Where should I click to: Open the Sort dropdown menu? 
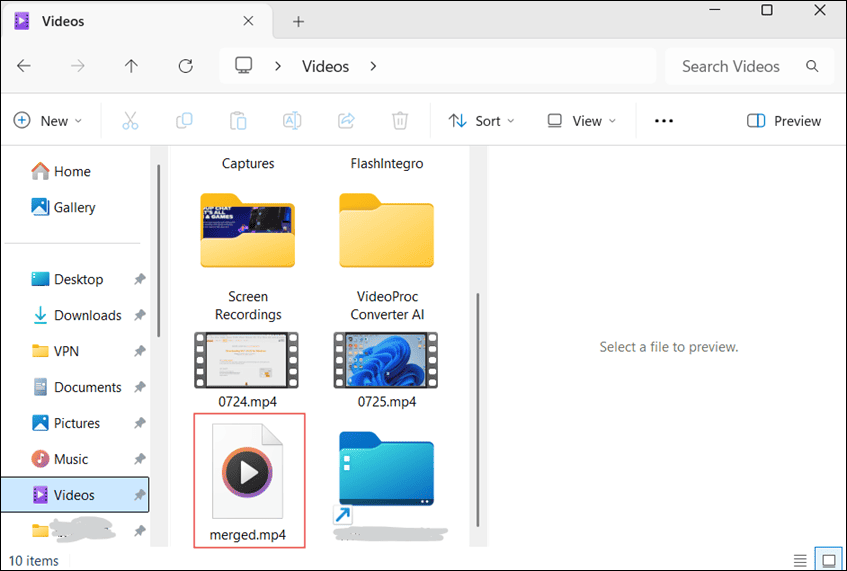[x=481, y=121]
